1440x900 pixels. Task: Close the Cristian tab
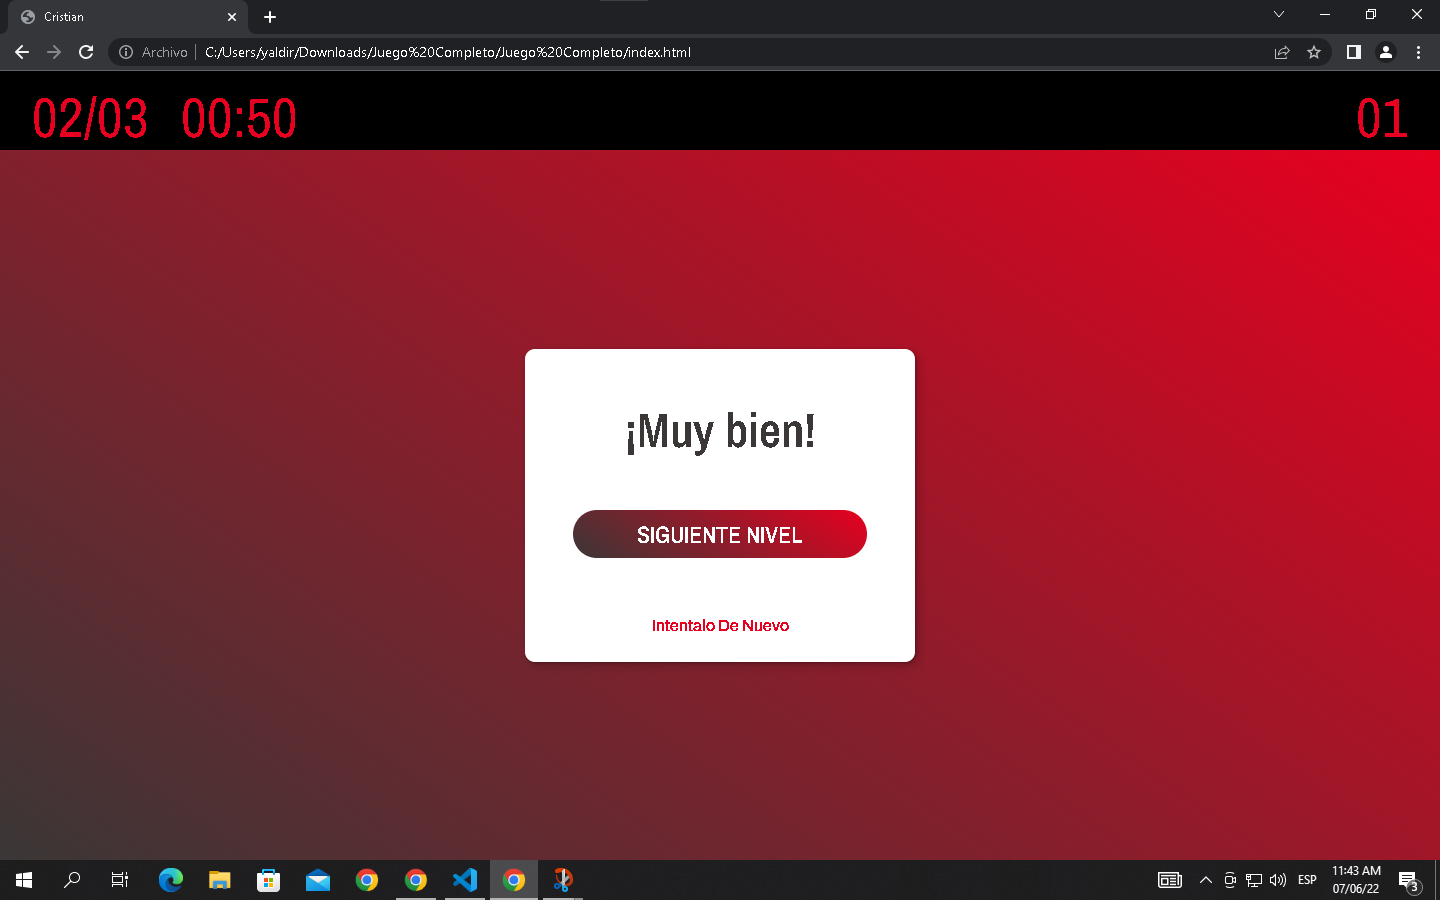[x=232, y=17]
